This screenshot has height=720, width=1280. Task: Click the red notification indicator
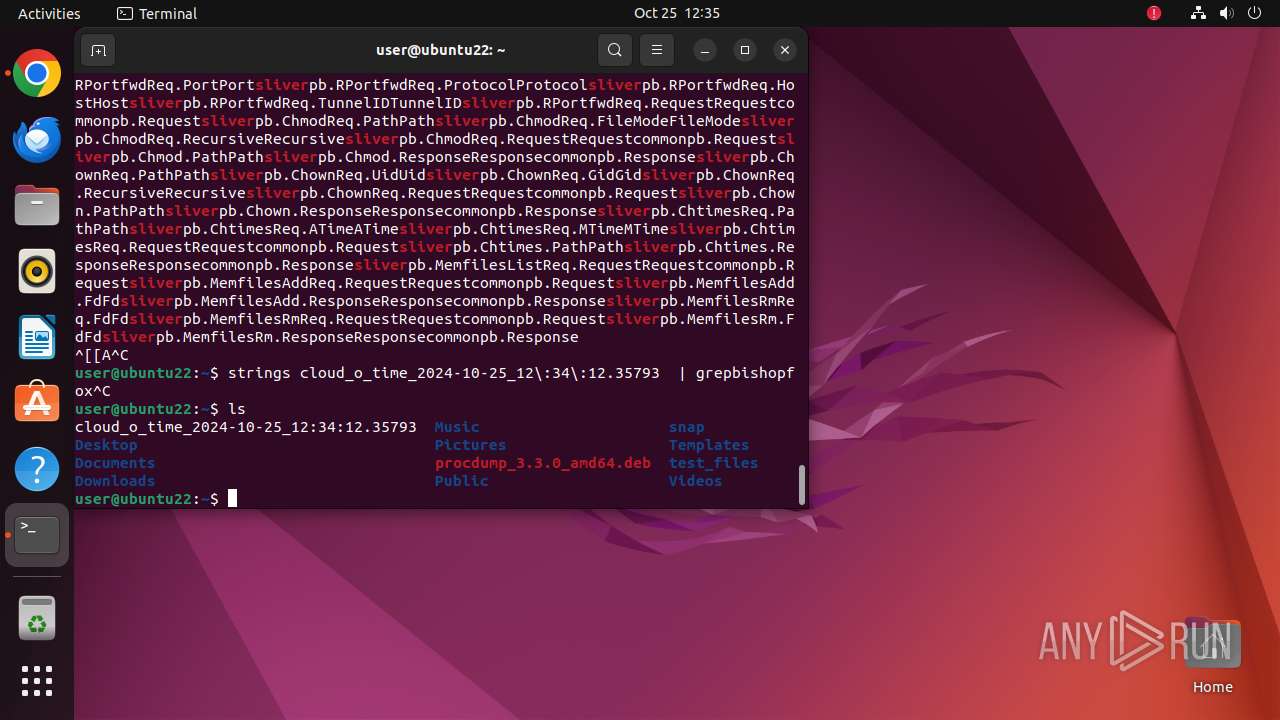click(1154, 13)
